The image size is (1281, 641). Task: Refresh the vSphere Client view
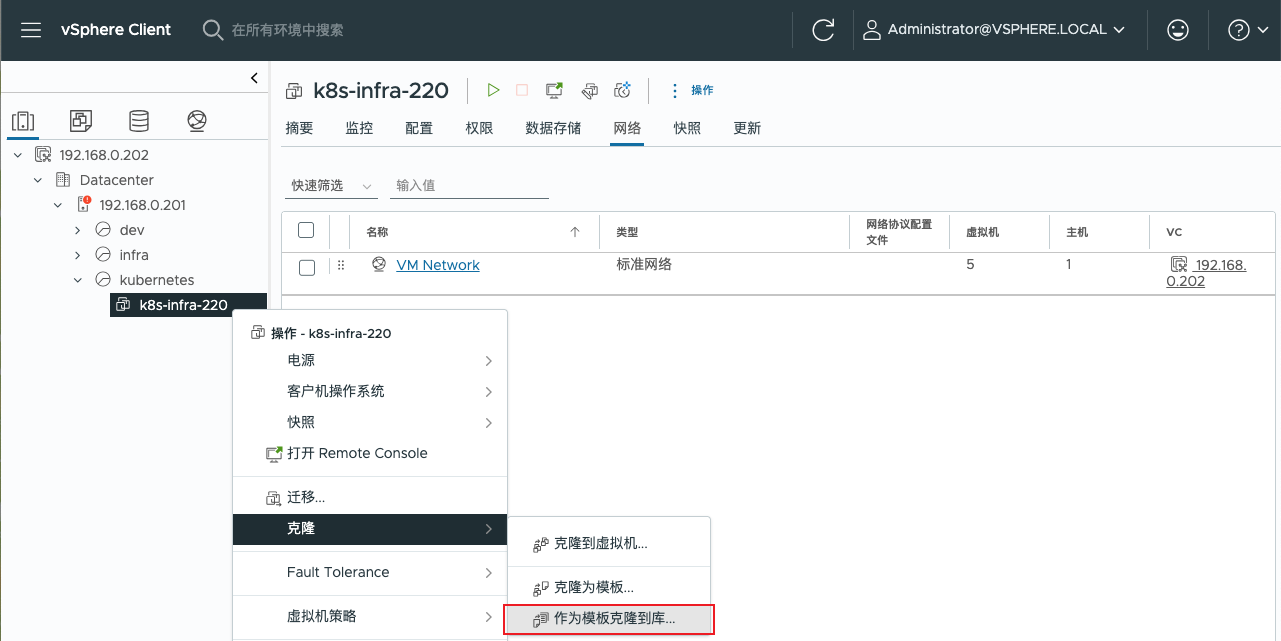(x=823, y=30)
